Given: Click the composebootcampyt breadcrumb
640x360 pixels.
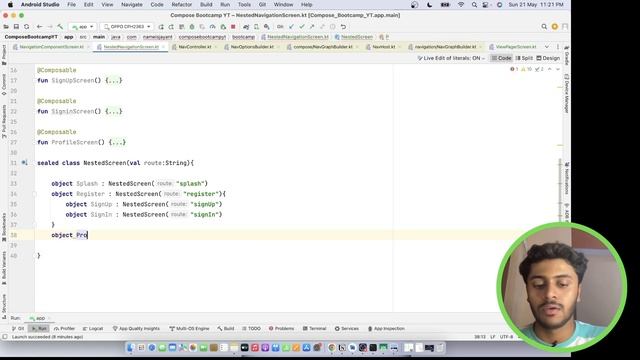Looking at the screenshot, I should pyautogui.click(x=202, y=37).
